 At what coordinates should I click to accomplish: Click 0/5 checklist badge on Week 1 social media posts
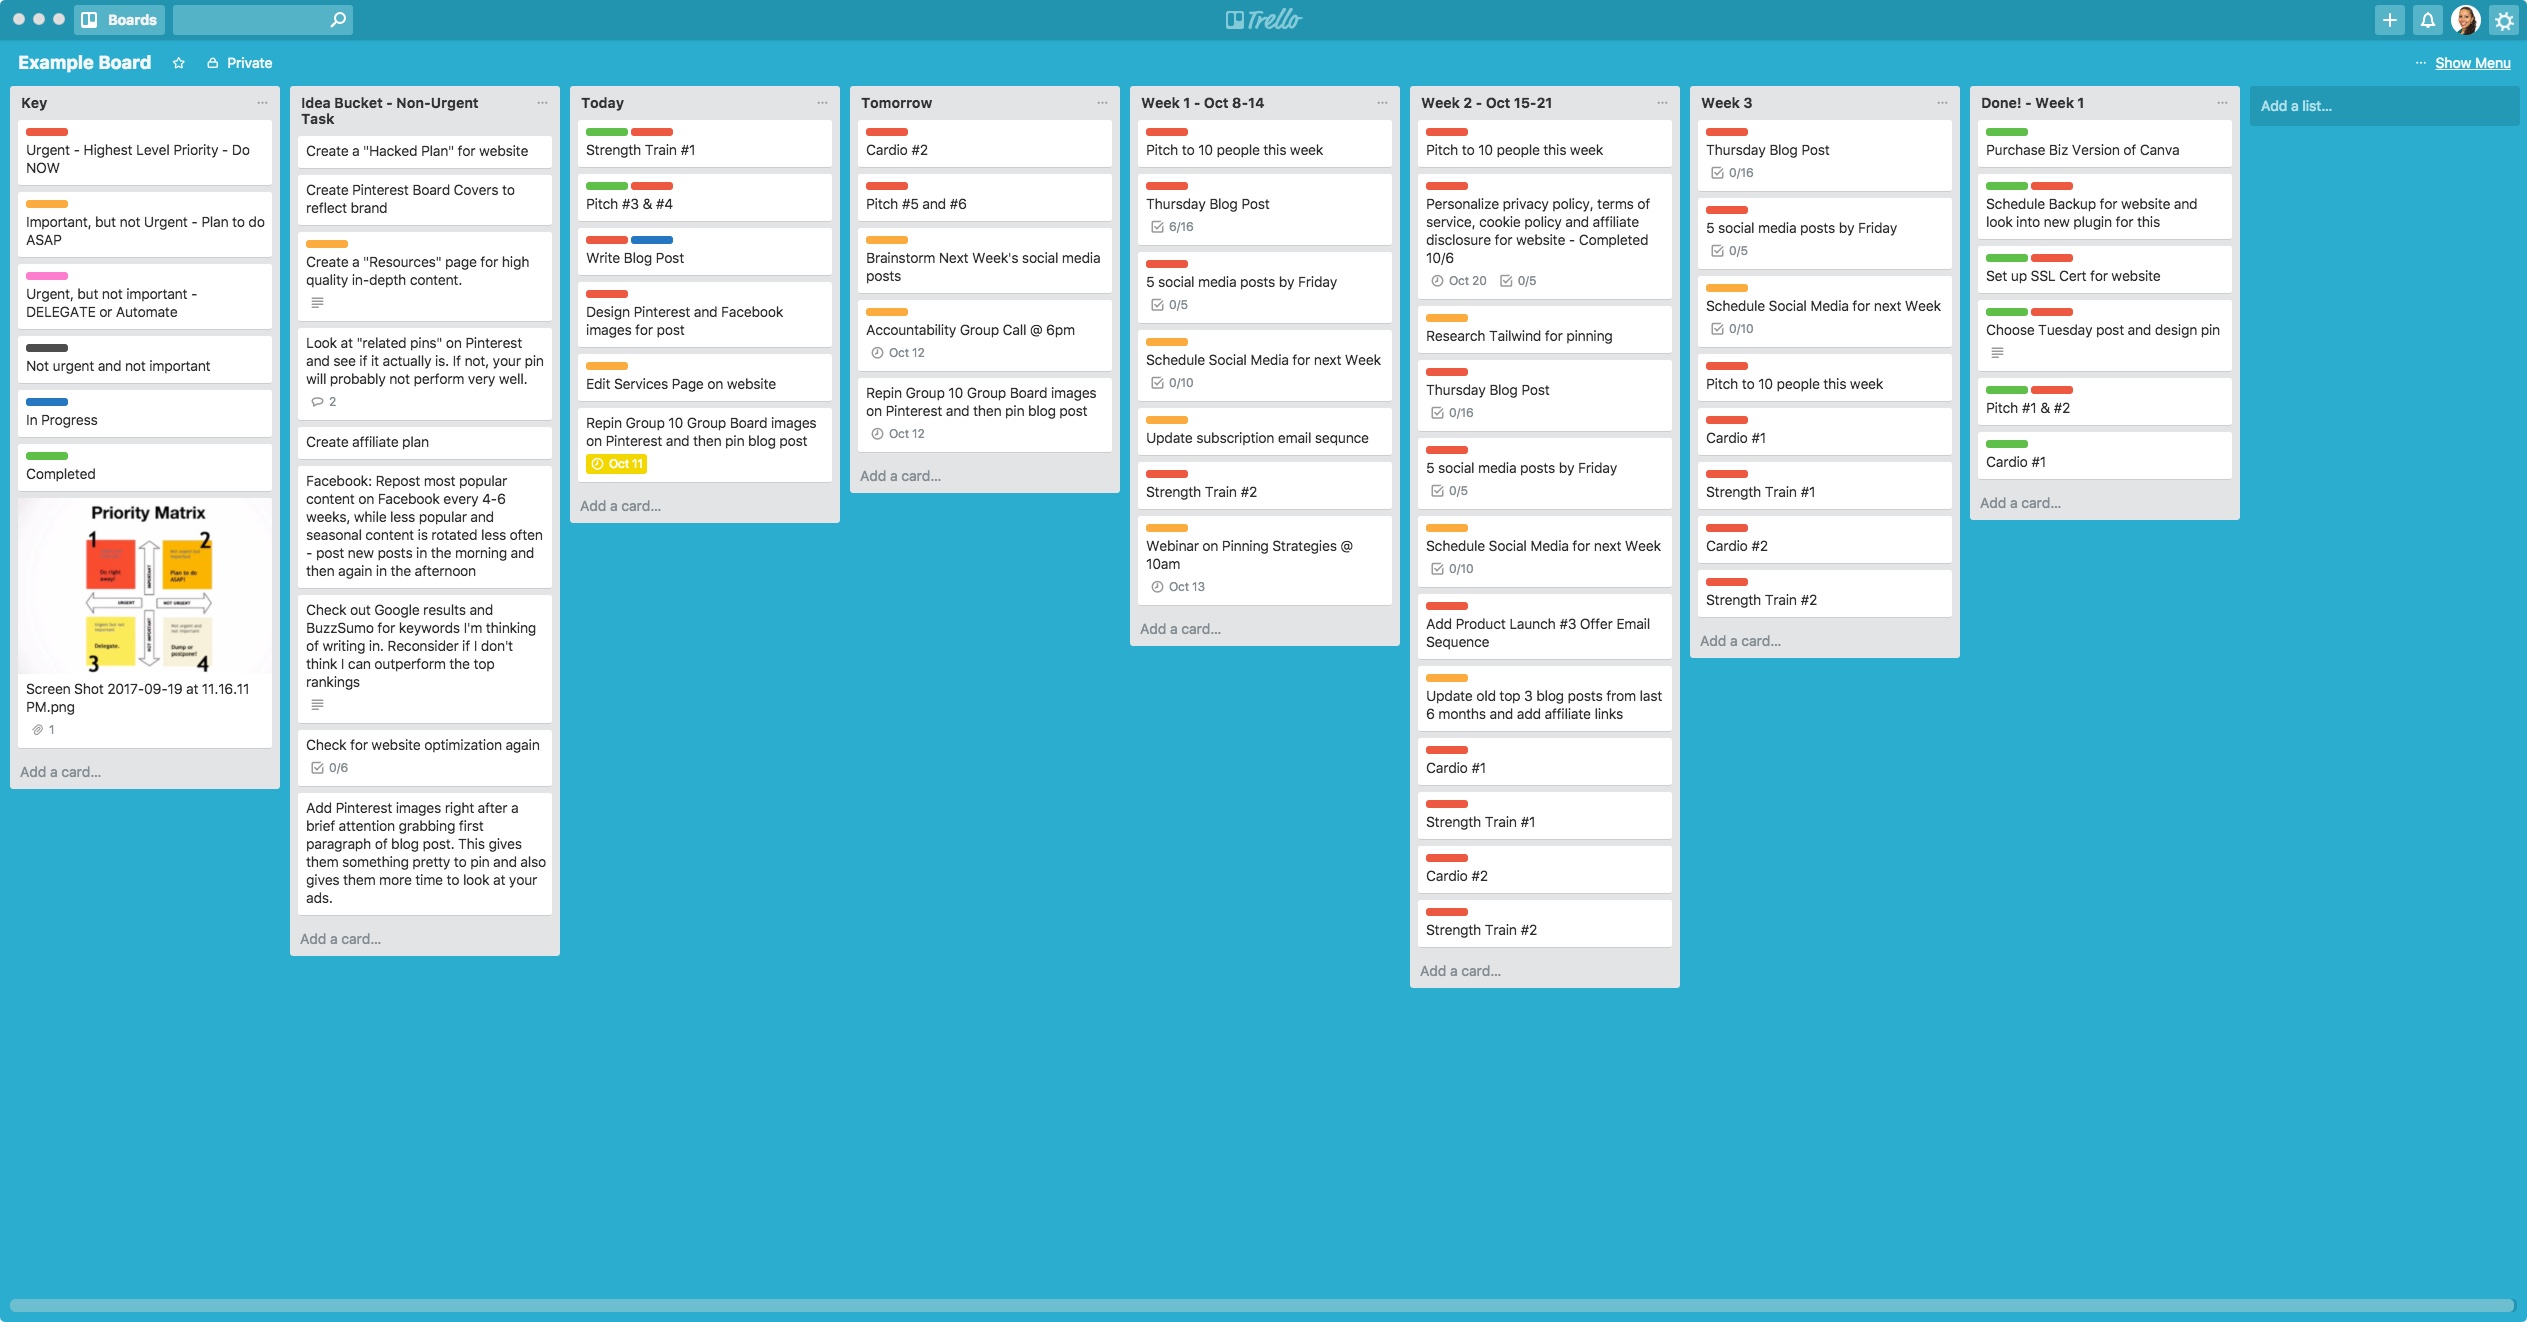point(1170,305)
